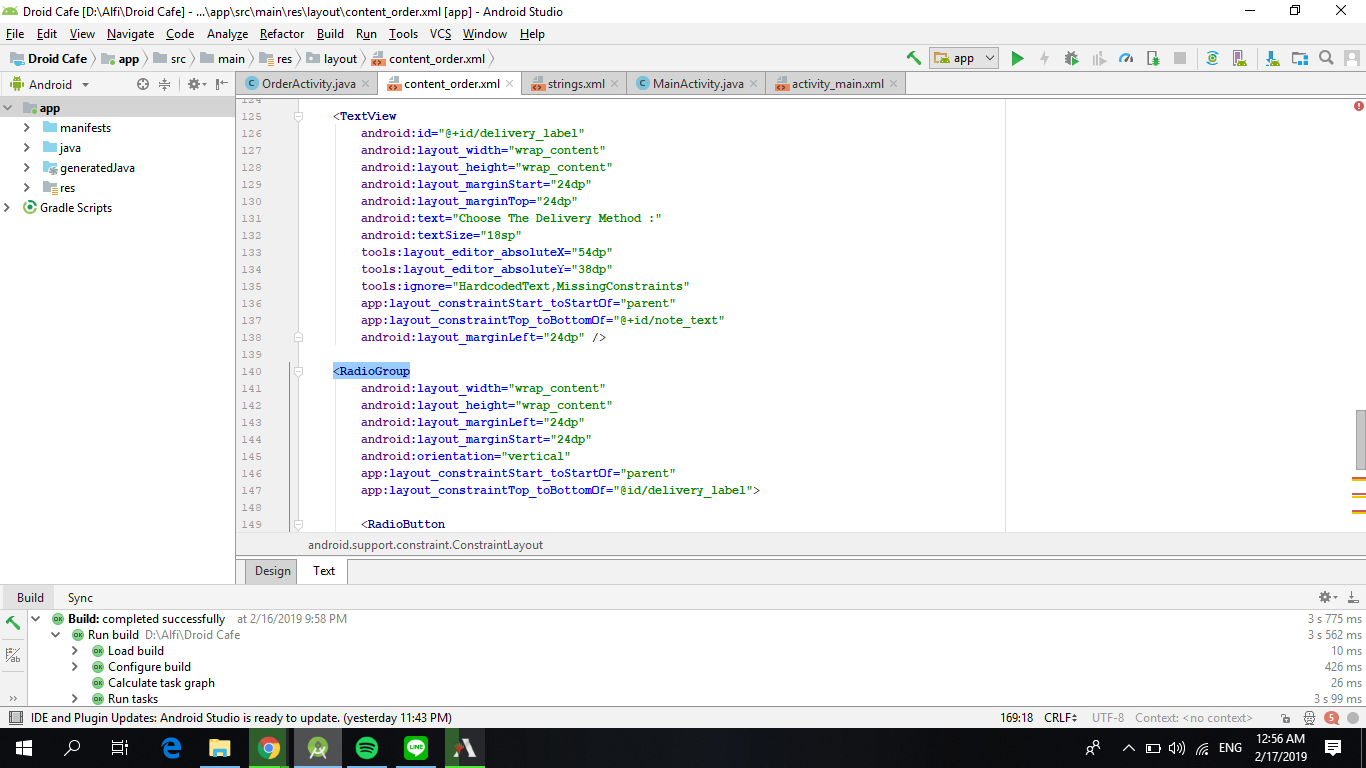Collapse the Run build node in Build output

57,634
